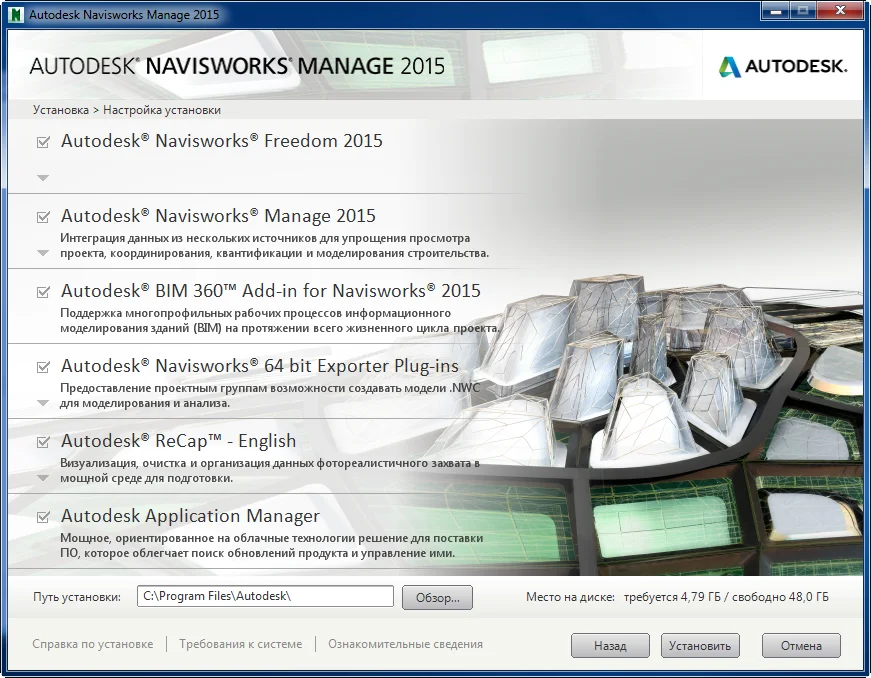Open the Ознакомительные сведения link
Viewport: 871px width, 678px height.
tap(405, 644)
